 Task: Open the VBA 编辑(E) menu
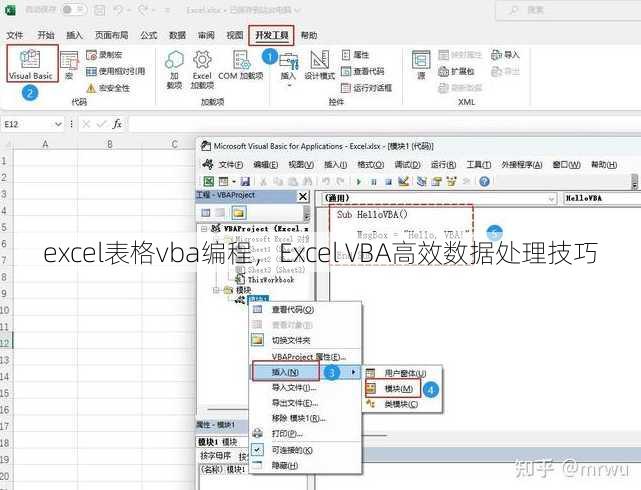(x=266, y=165)
